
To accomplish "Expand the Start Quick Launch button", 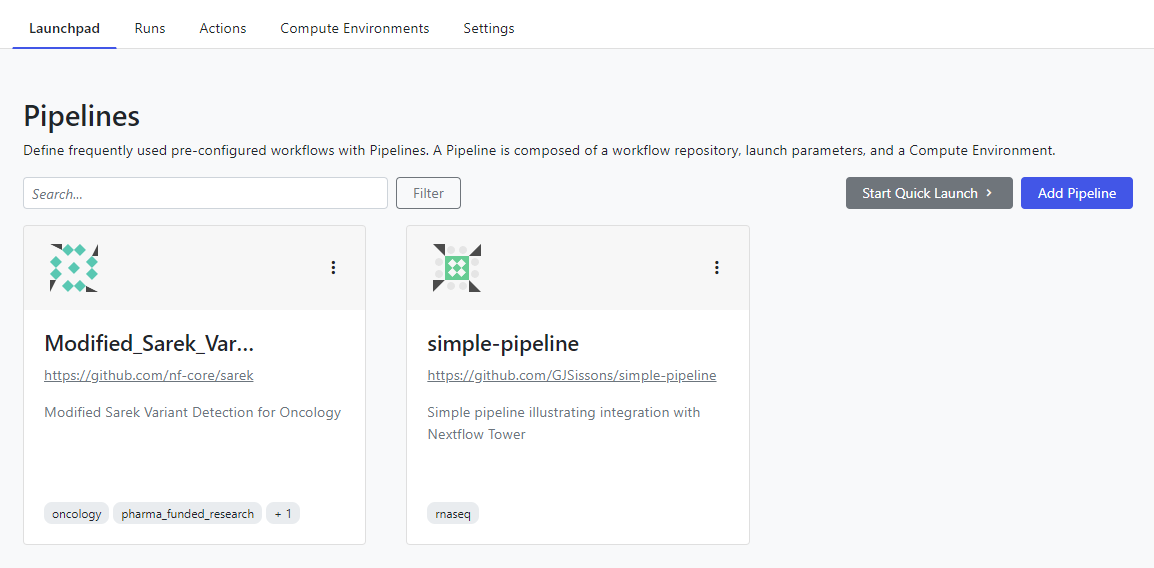I will 929,193.
